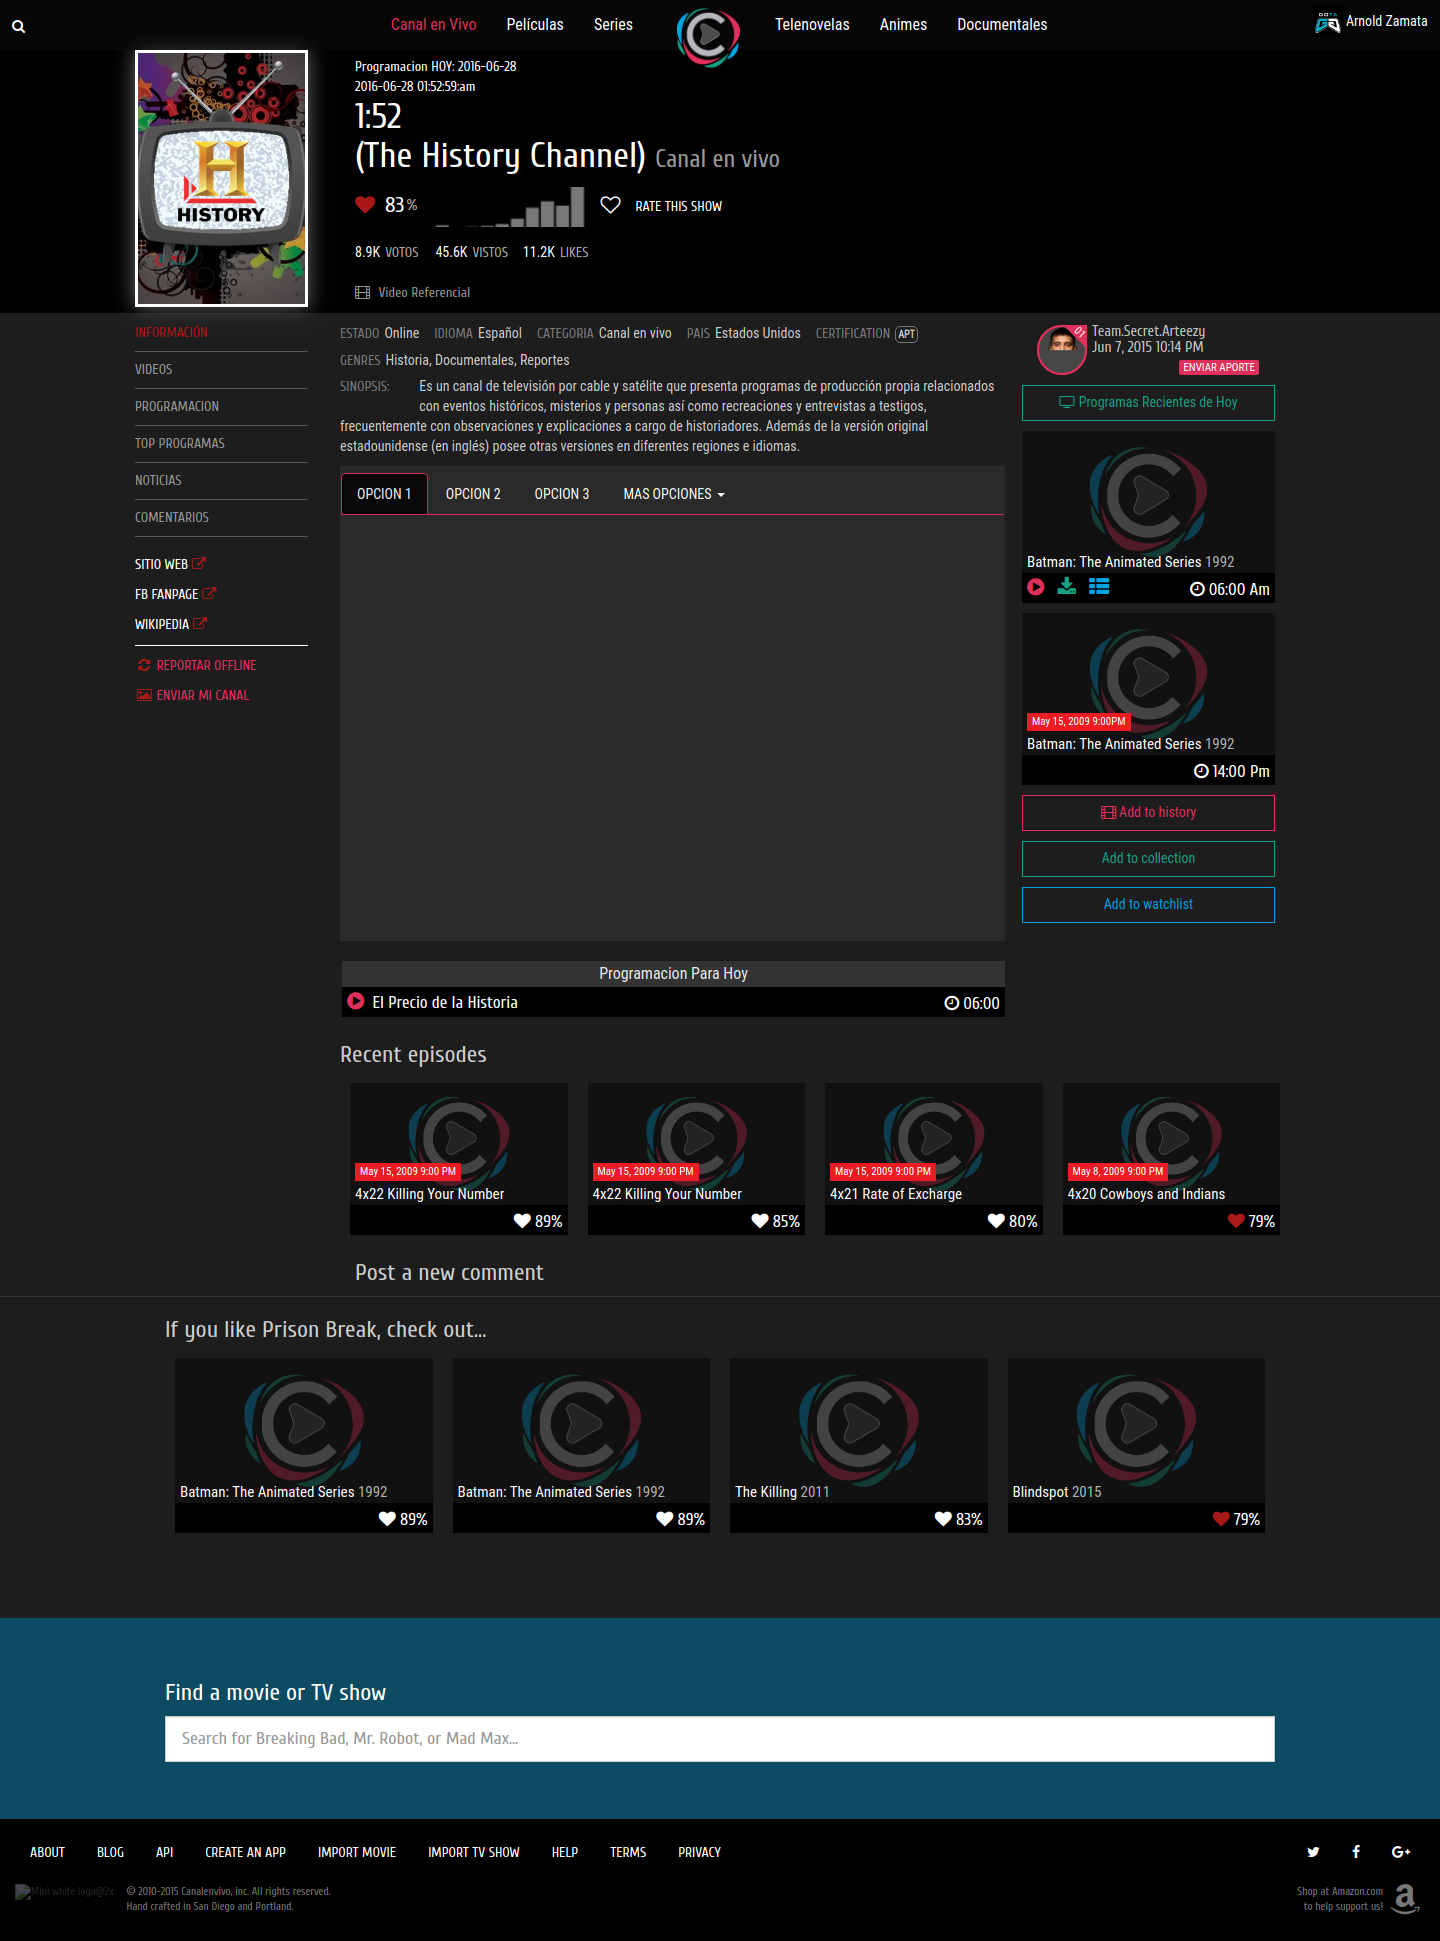Click the Amazon logo in footer

pyautogui.click(x=1406, y=1898)
